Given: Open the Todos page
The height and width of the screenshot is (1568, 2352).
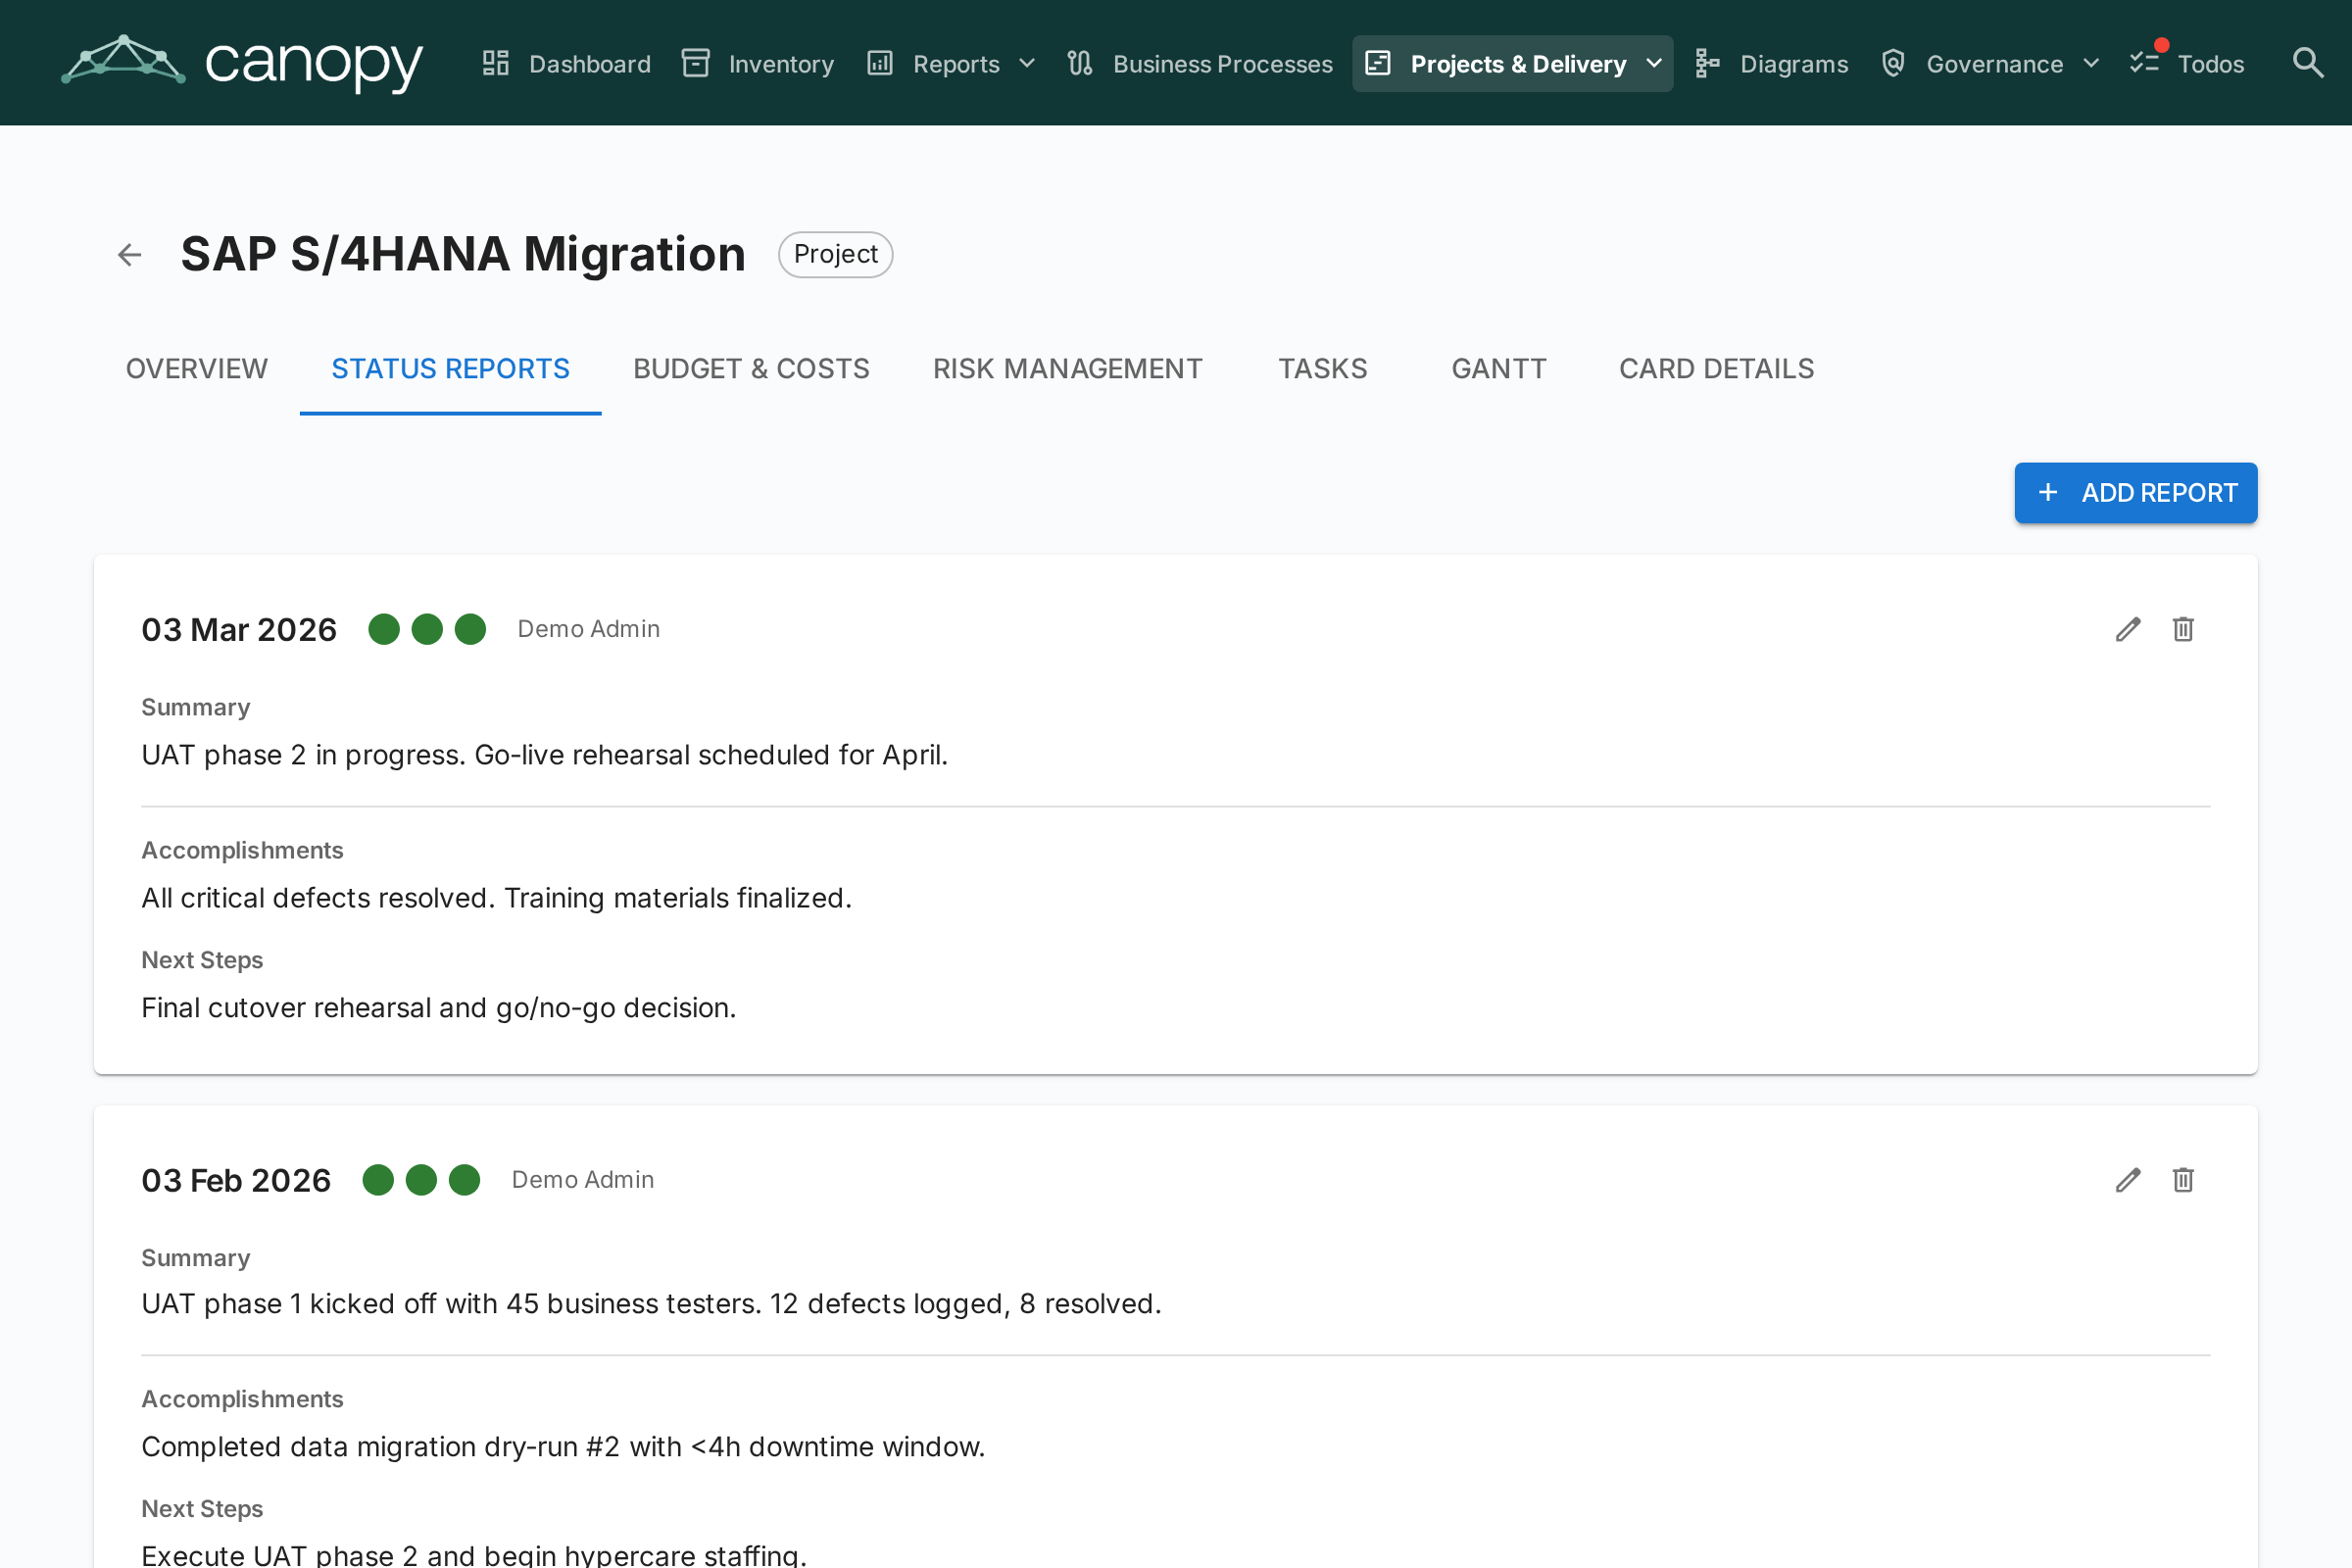Looking at the screenshot, I should click(2187, 63).
